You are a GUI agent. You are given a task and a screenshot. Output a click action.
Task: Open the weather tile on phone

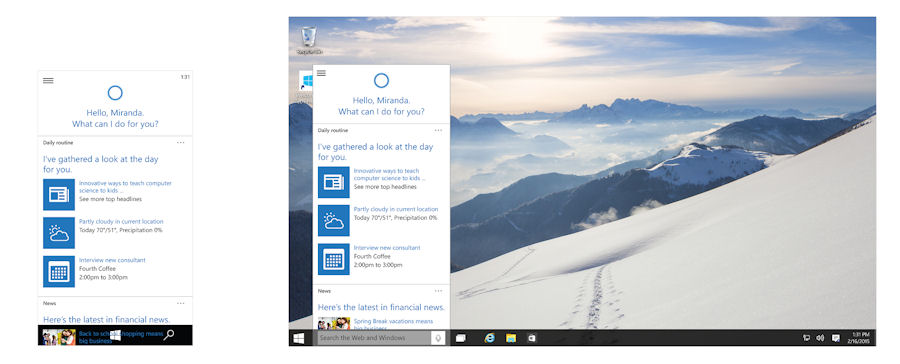[59, 233]
